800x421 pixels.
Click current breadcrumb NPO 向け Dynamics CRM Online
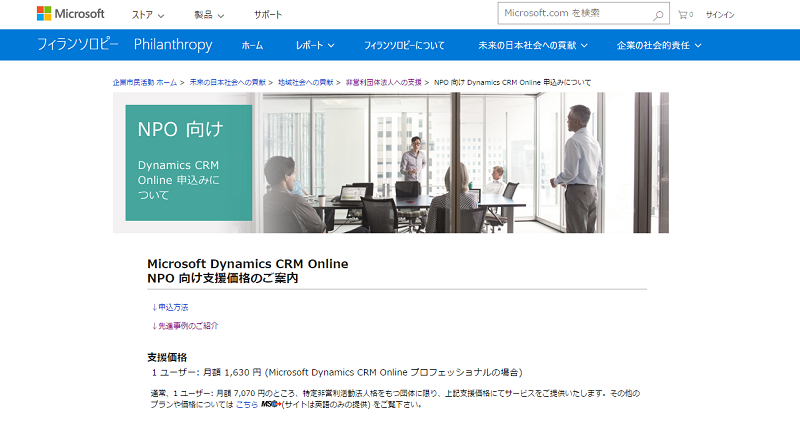[512, 82]
